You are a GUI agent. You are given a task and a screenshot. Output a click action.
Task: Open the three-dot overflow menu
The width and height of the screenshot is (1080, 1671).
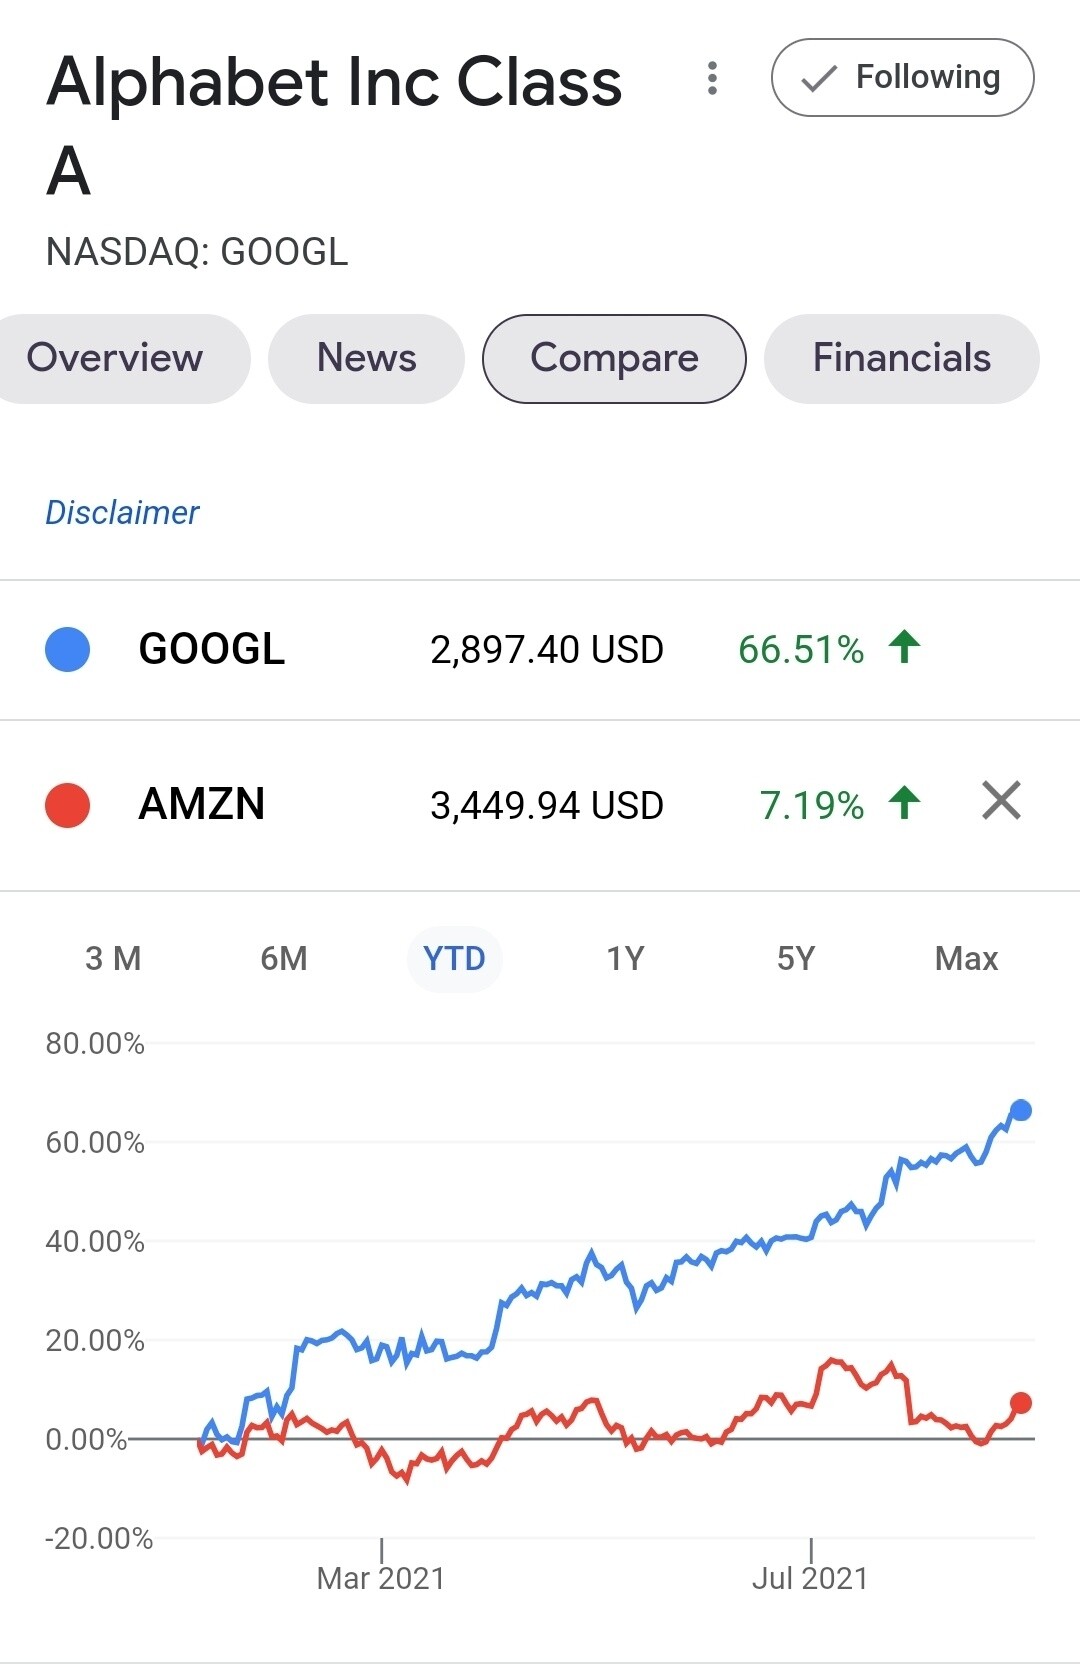[x=712, y=78]
